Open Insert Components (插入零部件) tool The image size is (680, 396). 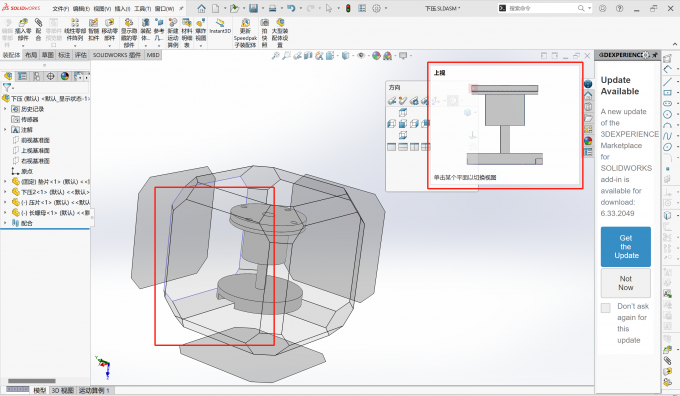pyautogui.click(x=23, y=29)
